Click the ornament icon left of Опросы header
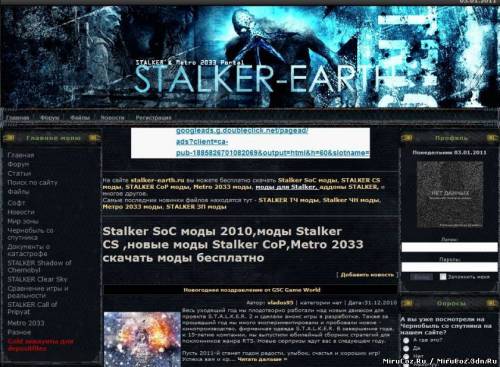 pyautogui.click(x=407, y=303)
